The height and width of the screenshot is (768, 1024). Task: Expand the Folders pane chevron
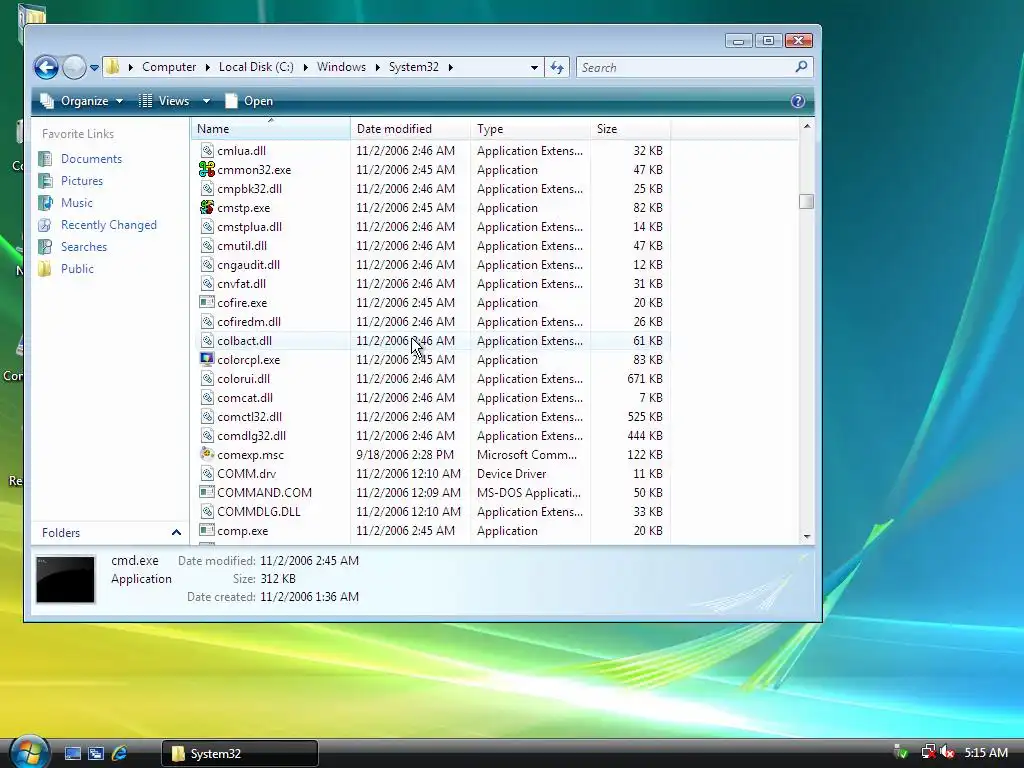176,533
